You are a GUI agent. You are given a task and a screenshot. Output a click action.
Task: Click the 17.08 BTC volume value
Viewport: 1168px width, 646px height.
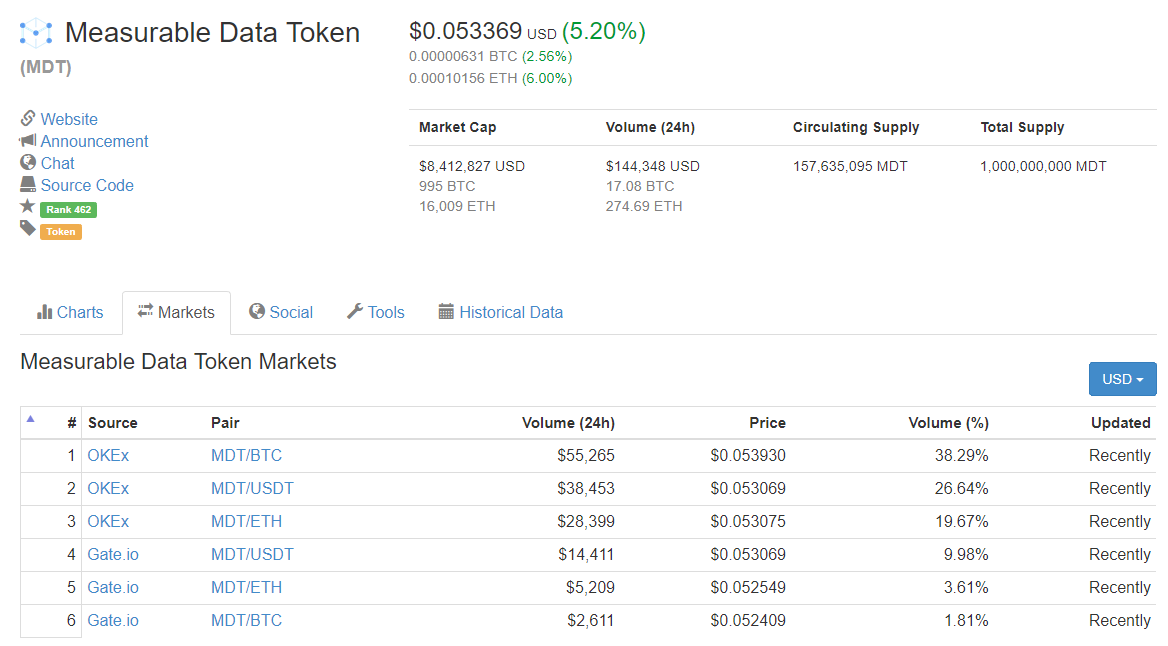640,186
